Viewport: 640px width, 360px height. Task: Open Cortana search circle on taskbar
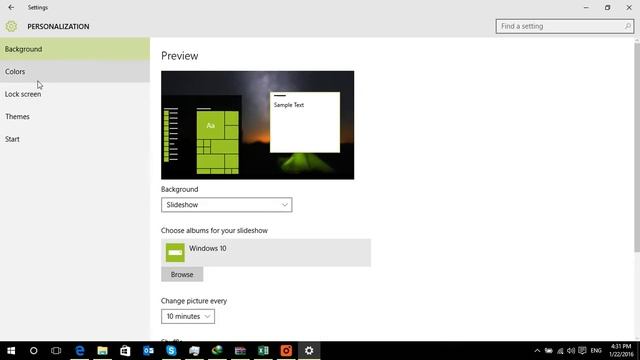tap(33, 351)
